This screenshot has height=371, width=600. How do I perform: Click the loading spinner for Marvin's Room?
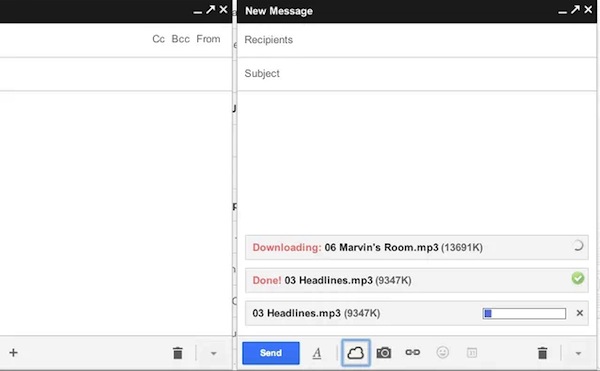(578, 246)
